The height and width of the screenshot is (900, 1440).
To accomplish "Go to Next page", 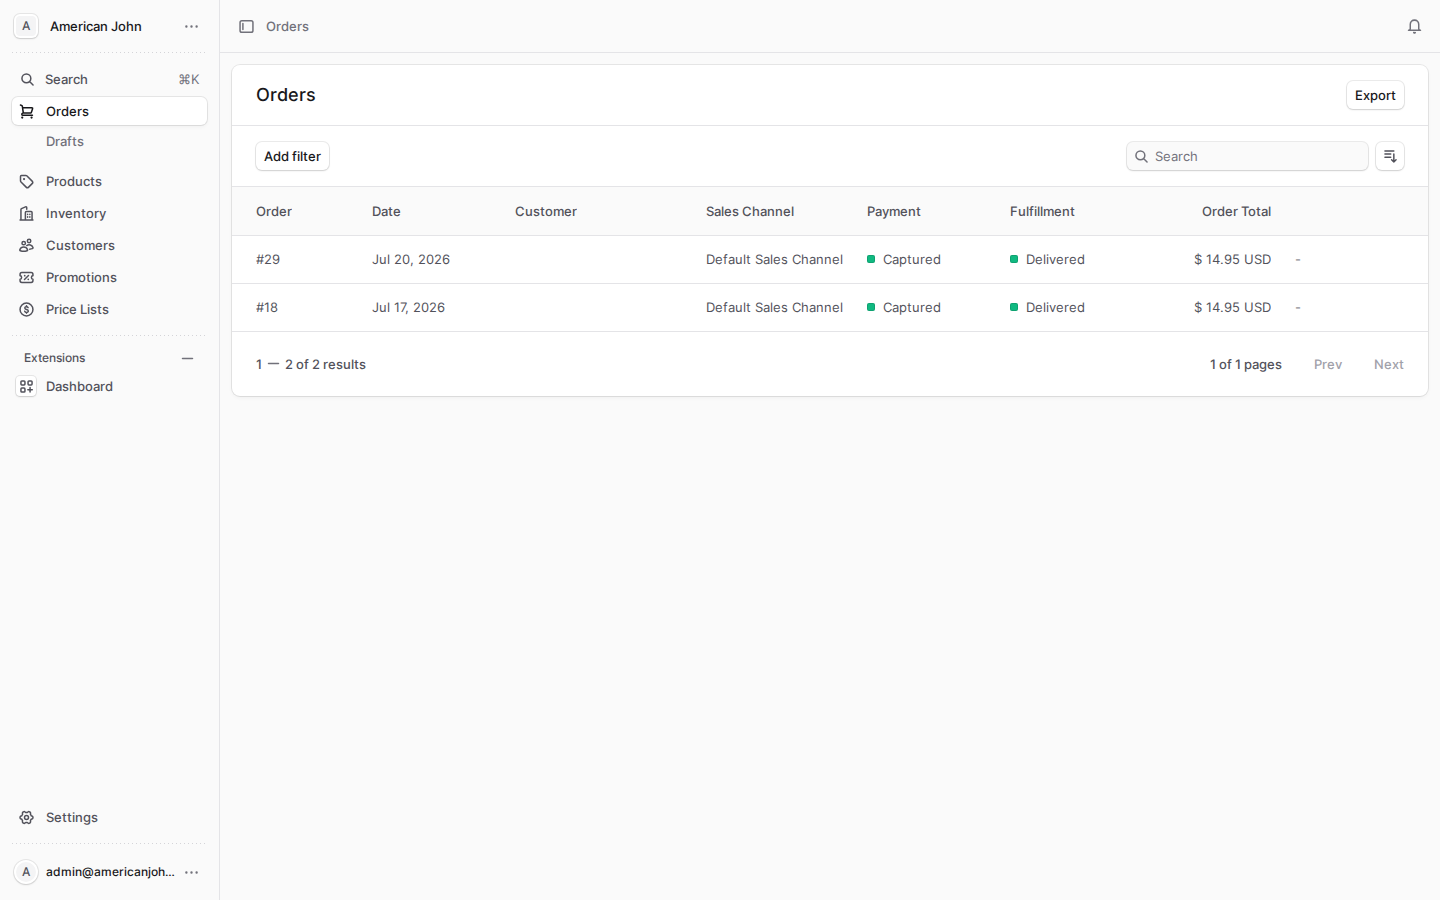I will tap(1388, 364).
